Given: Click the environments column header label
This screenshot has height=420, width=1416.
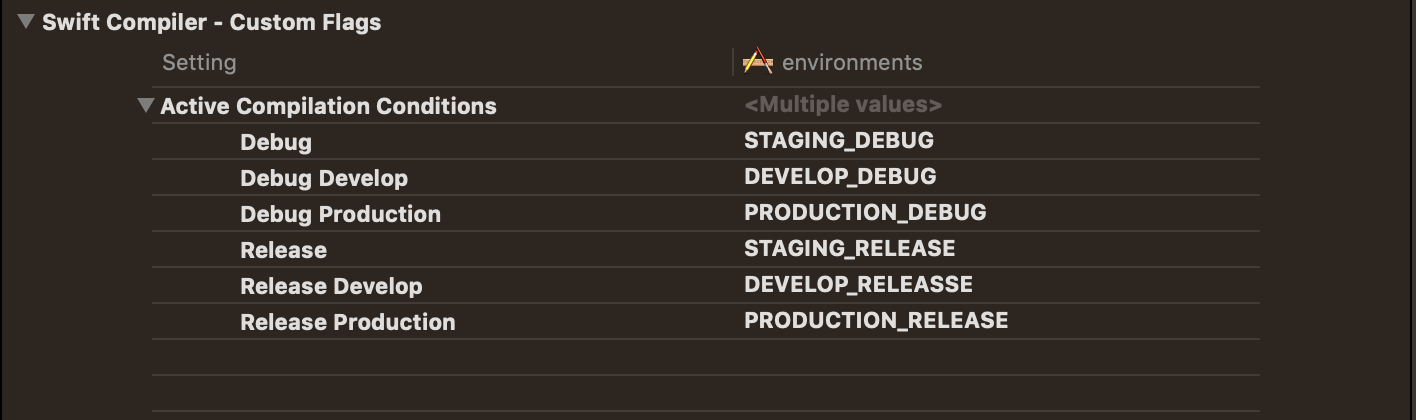Looking at the screenshot, I should tap(852, 62).
